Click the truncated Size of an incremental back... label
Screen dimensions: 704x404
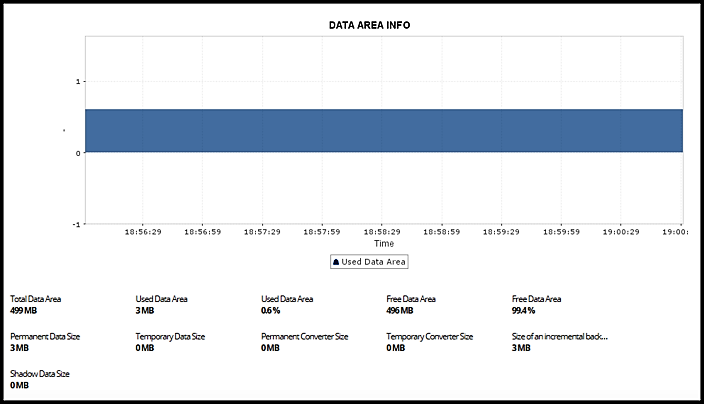pos(560,337)
